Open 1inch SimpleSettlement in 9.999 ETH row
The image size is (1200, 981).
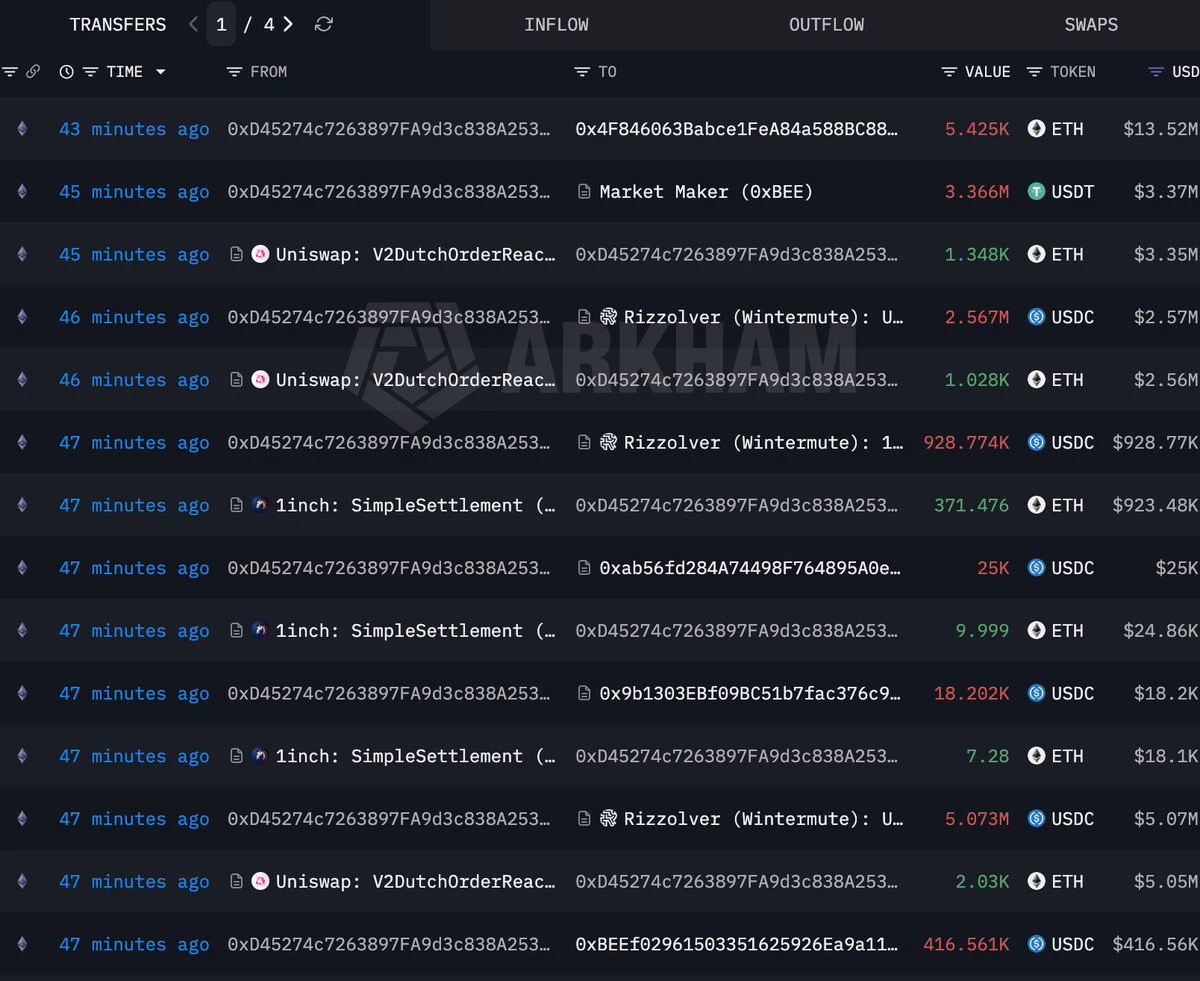(416, 631)
